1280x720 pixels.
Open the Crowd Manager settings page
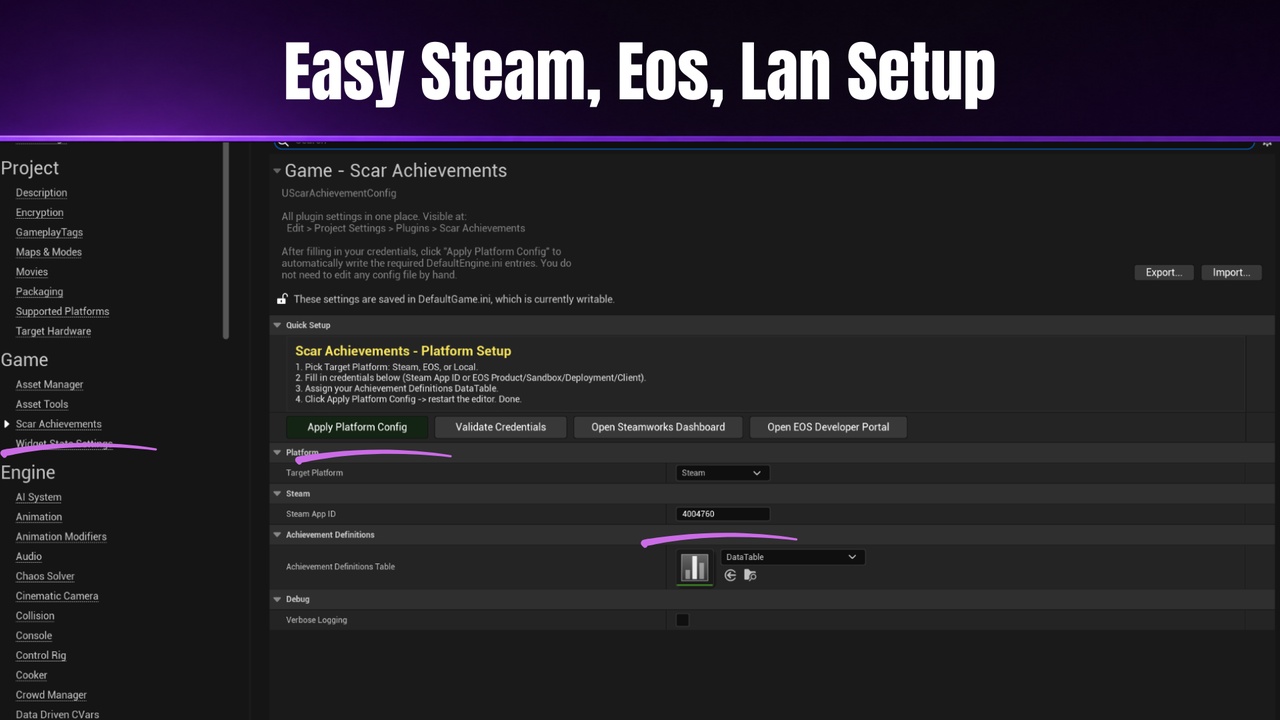pyautogui.click(x=51, y=695)
